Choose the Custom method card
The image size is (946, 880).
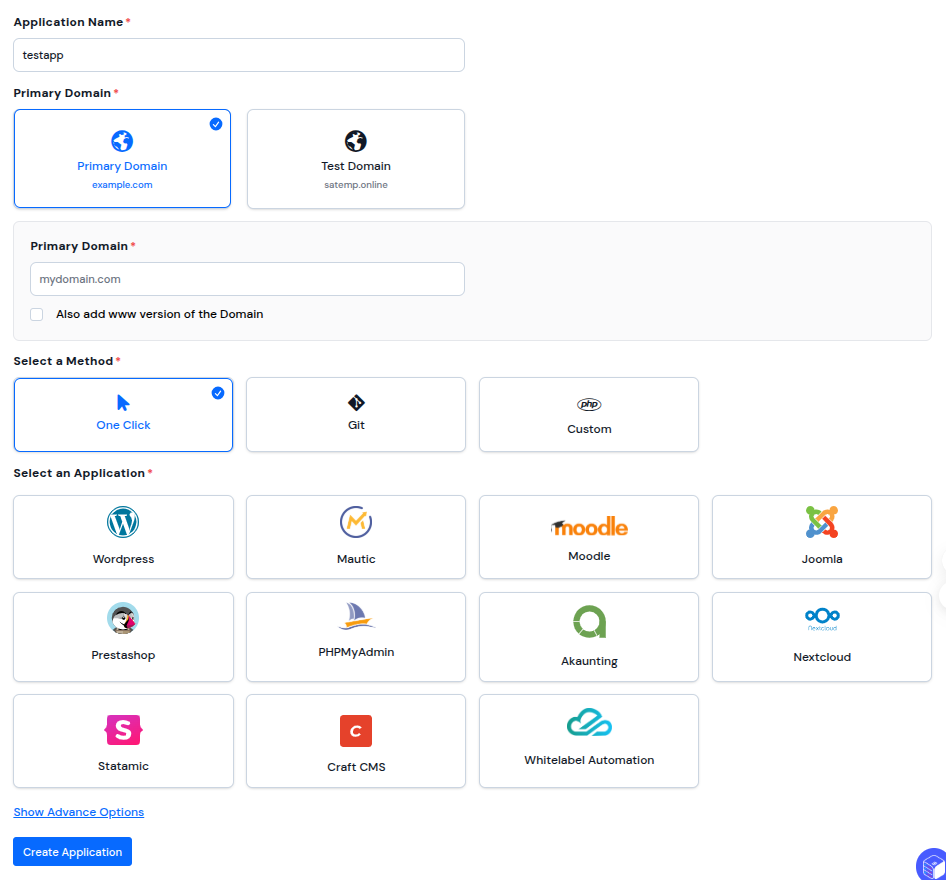pyautogui.click(x=589, y=415)
